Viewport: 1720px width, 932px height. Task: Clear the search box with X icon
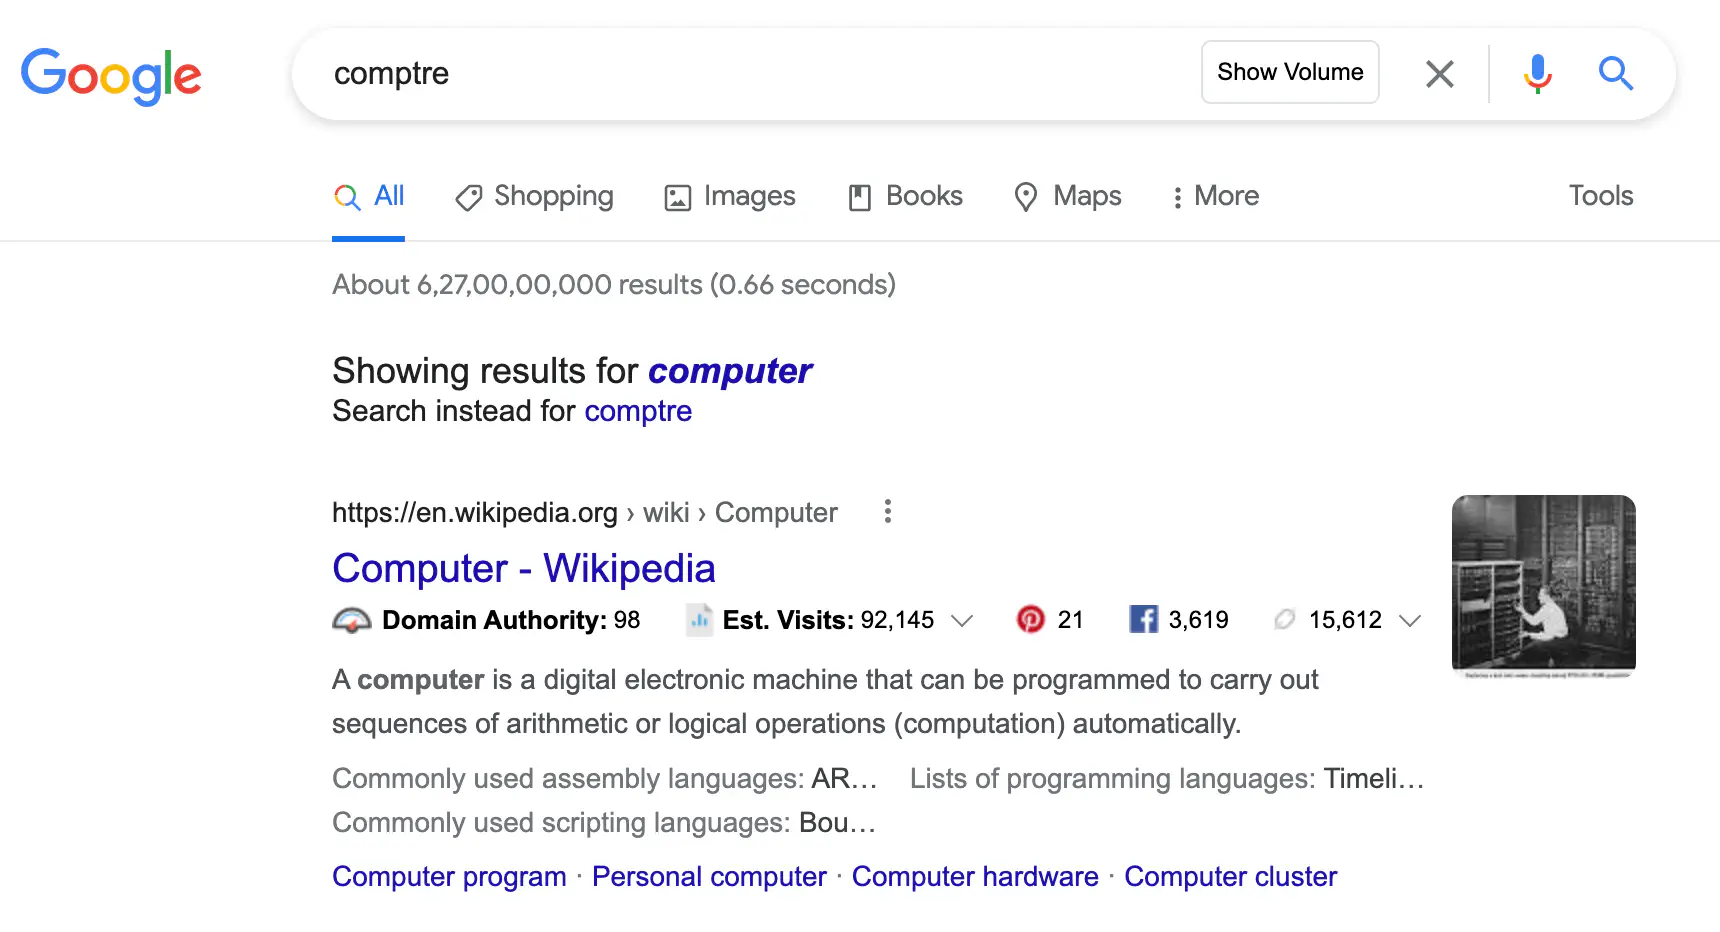pos(1439,73)
